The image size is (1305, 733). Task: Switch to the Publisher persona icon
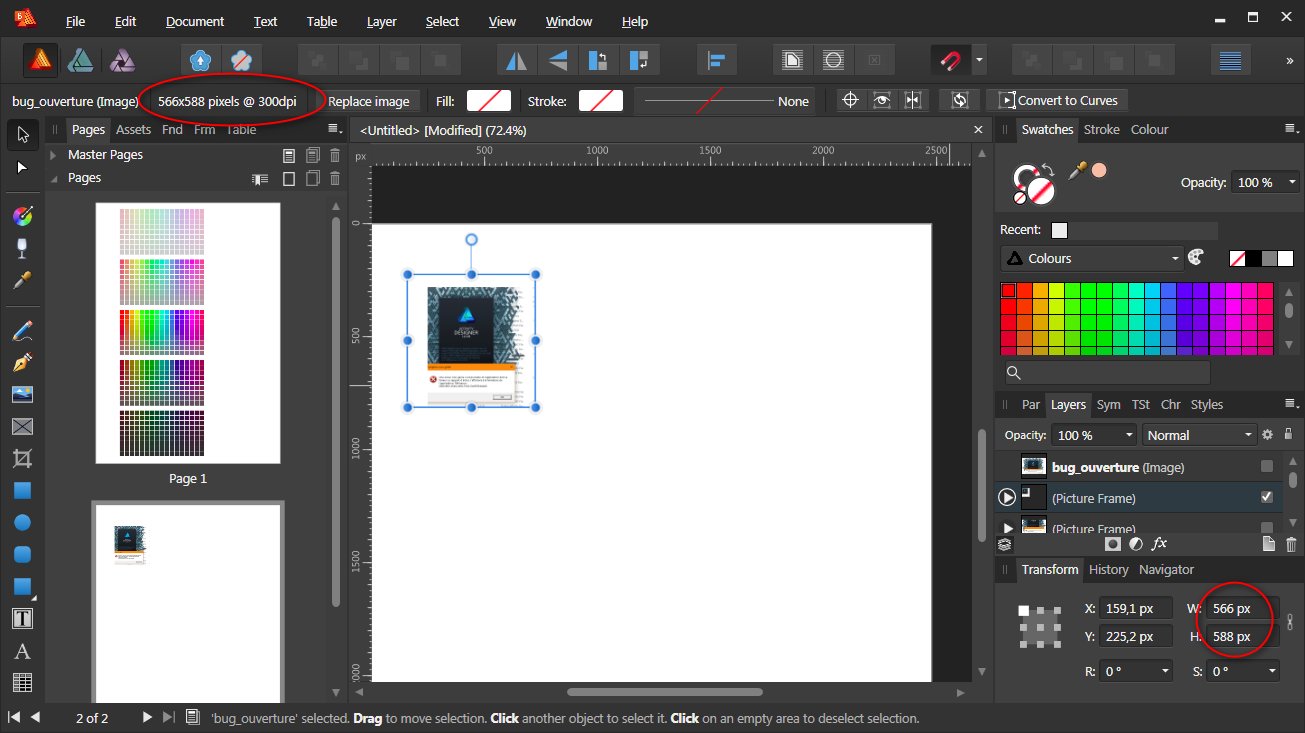(40, 60)
